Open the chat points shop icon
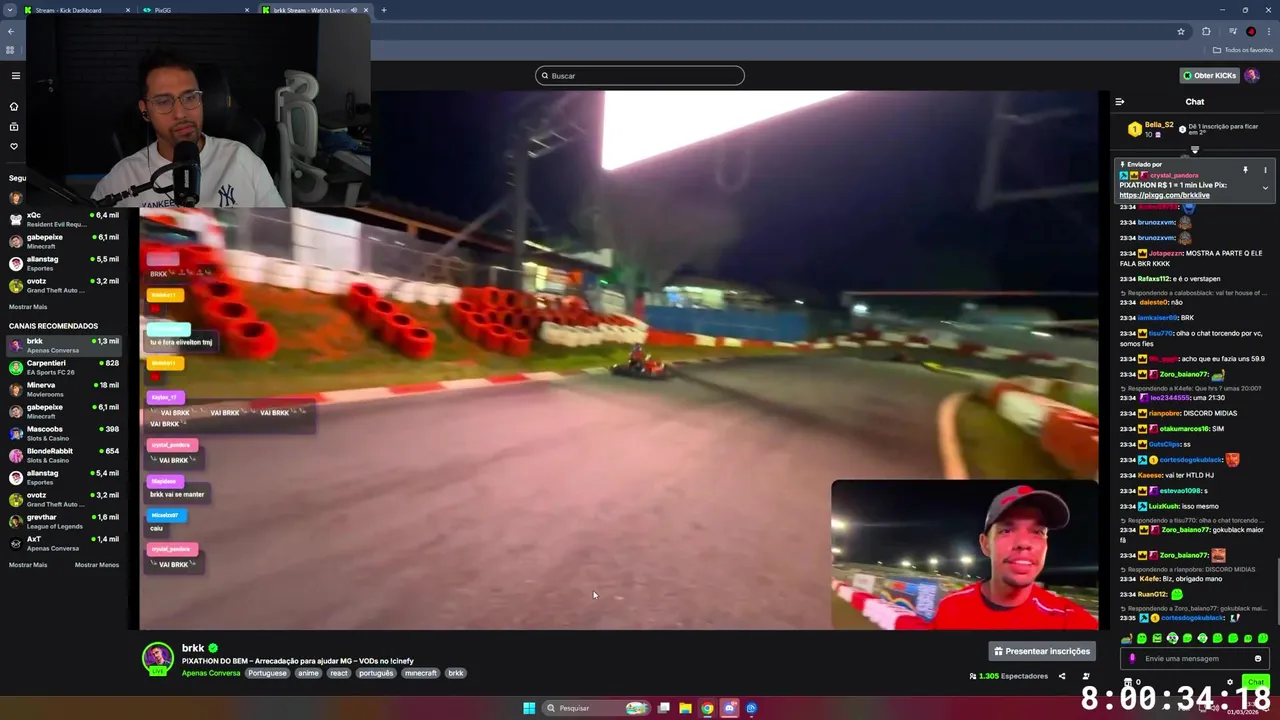Viewport: 1280px width, 720px height. coord(1127,682)
